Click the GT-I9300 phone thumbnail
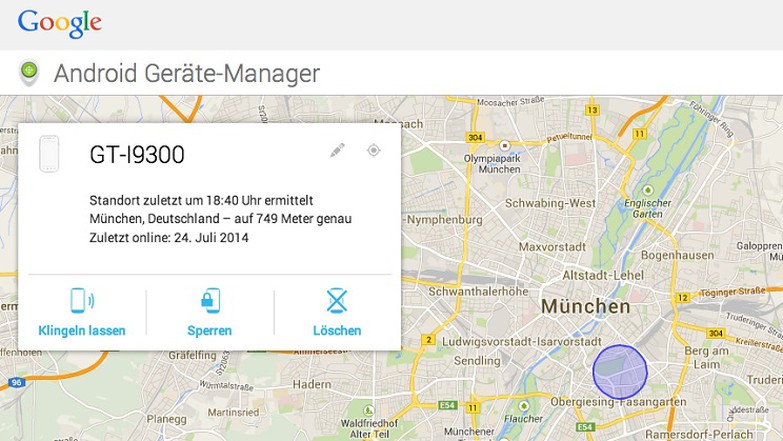Screen dimensions: 783x441 49,154
